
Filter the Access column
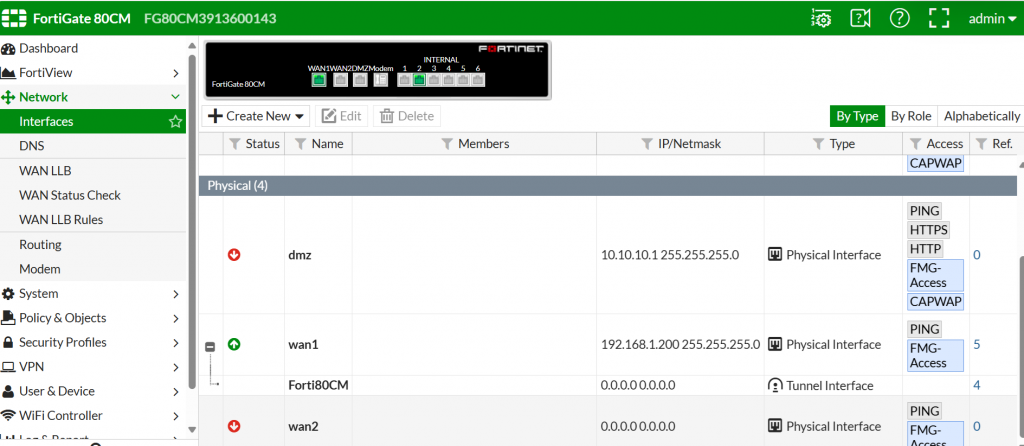(914, 144)
